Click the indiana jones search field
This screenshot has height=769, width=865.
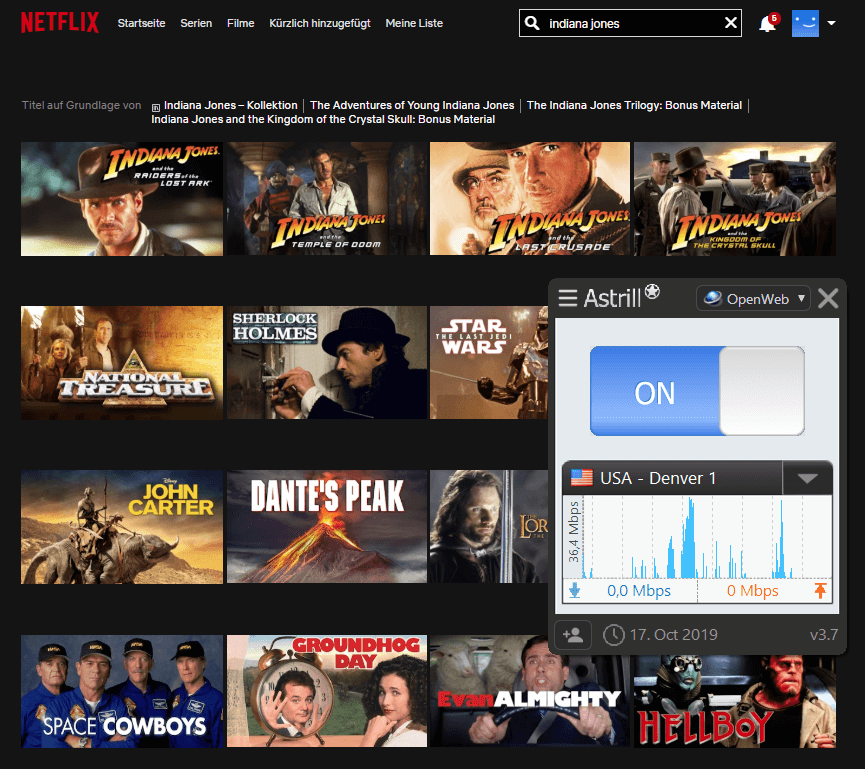coord(630,23)
